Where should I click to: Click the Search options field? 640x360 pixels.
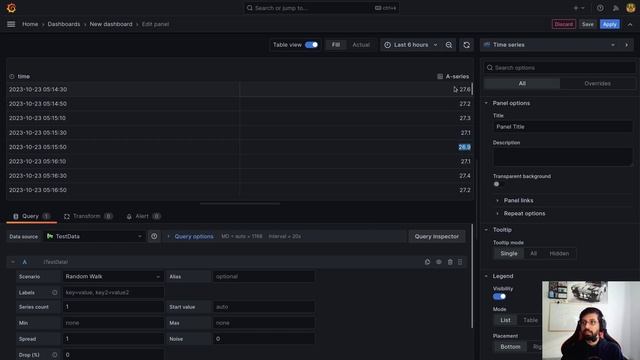[x=560, y=68]
